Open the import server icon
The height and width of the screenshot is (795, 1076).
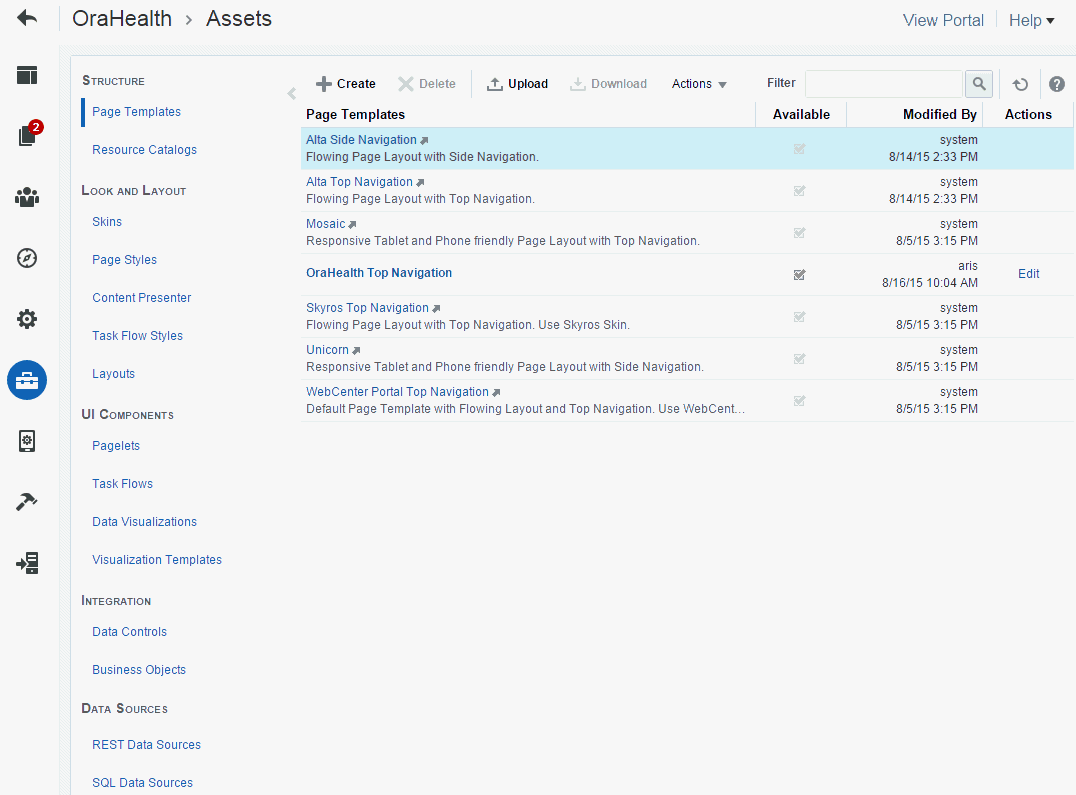[x=27, y=562]
